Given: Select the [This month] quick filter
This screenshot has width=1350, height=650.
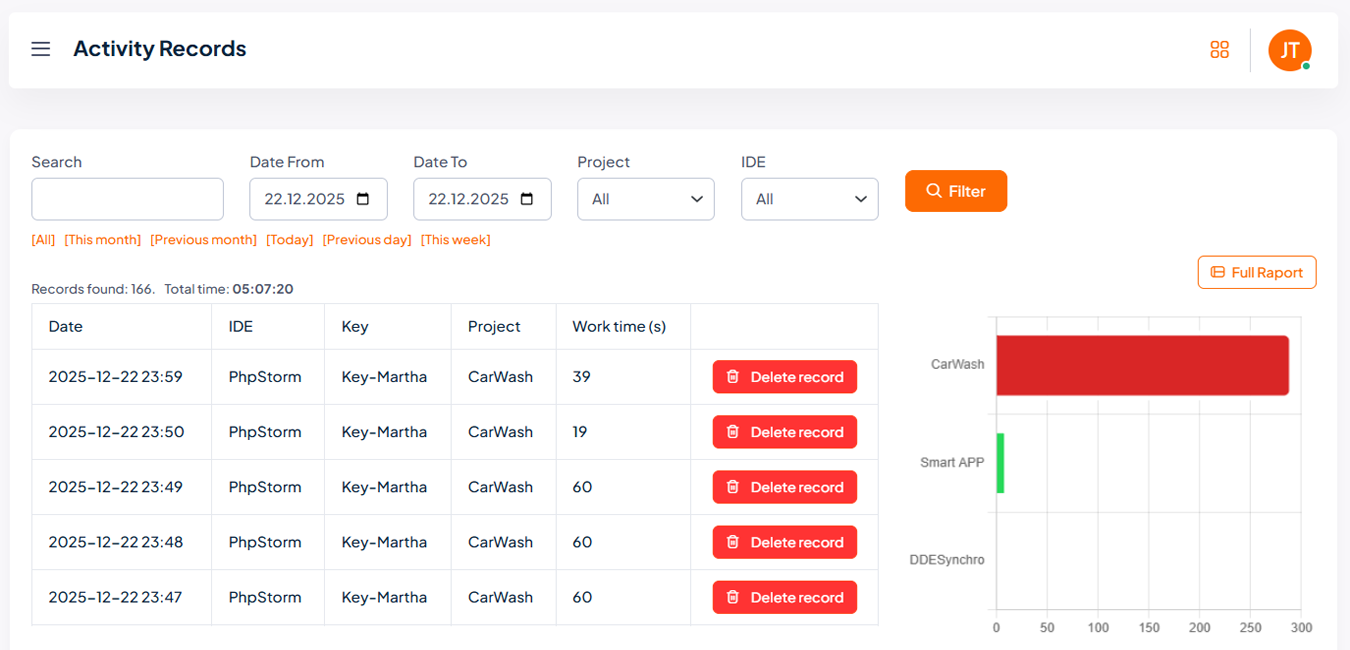Looking at the screenshot, I should pos(102,240).
